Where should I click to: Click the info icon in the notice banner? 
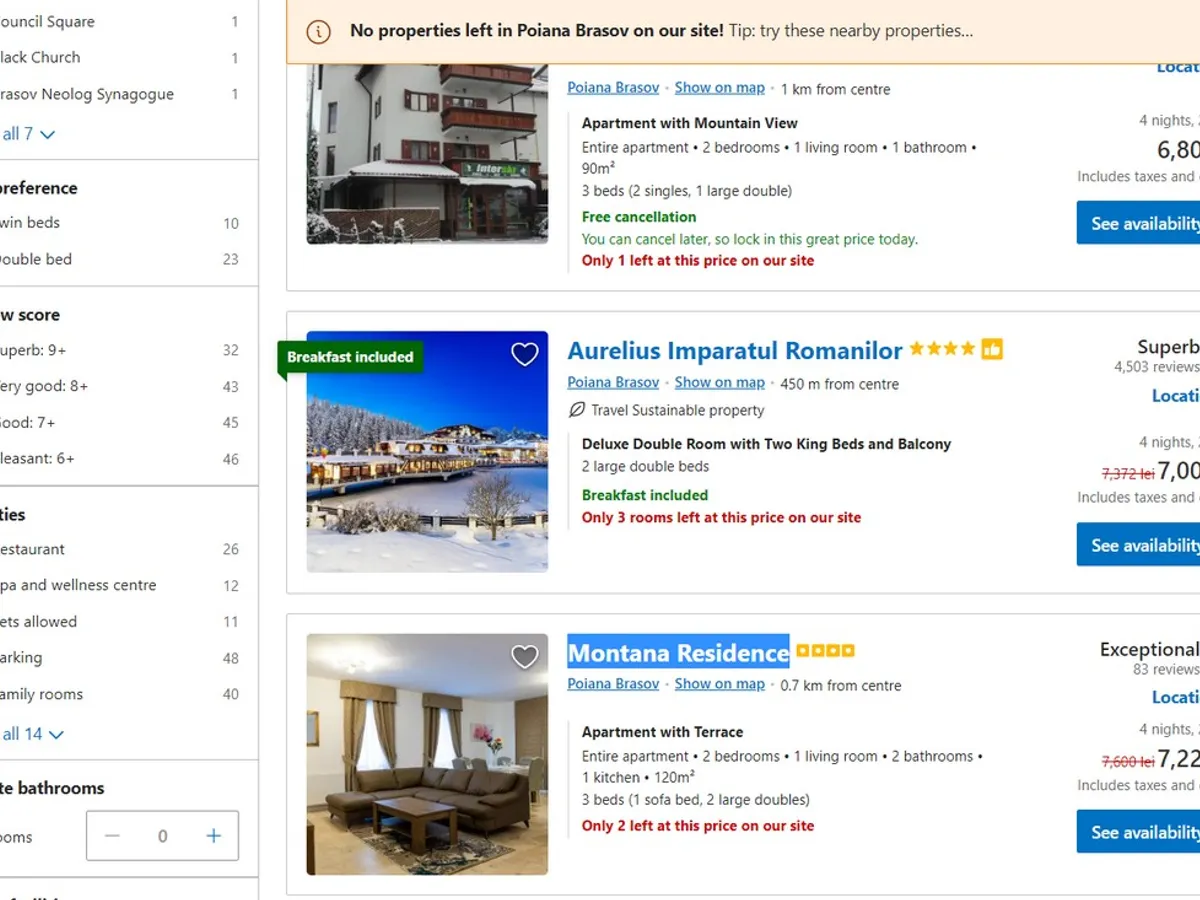click(x=318, y=31)
